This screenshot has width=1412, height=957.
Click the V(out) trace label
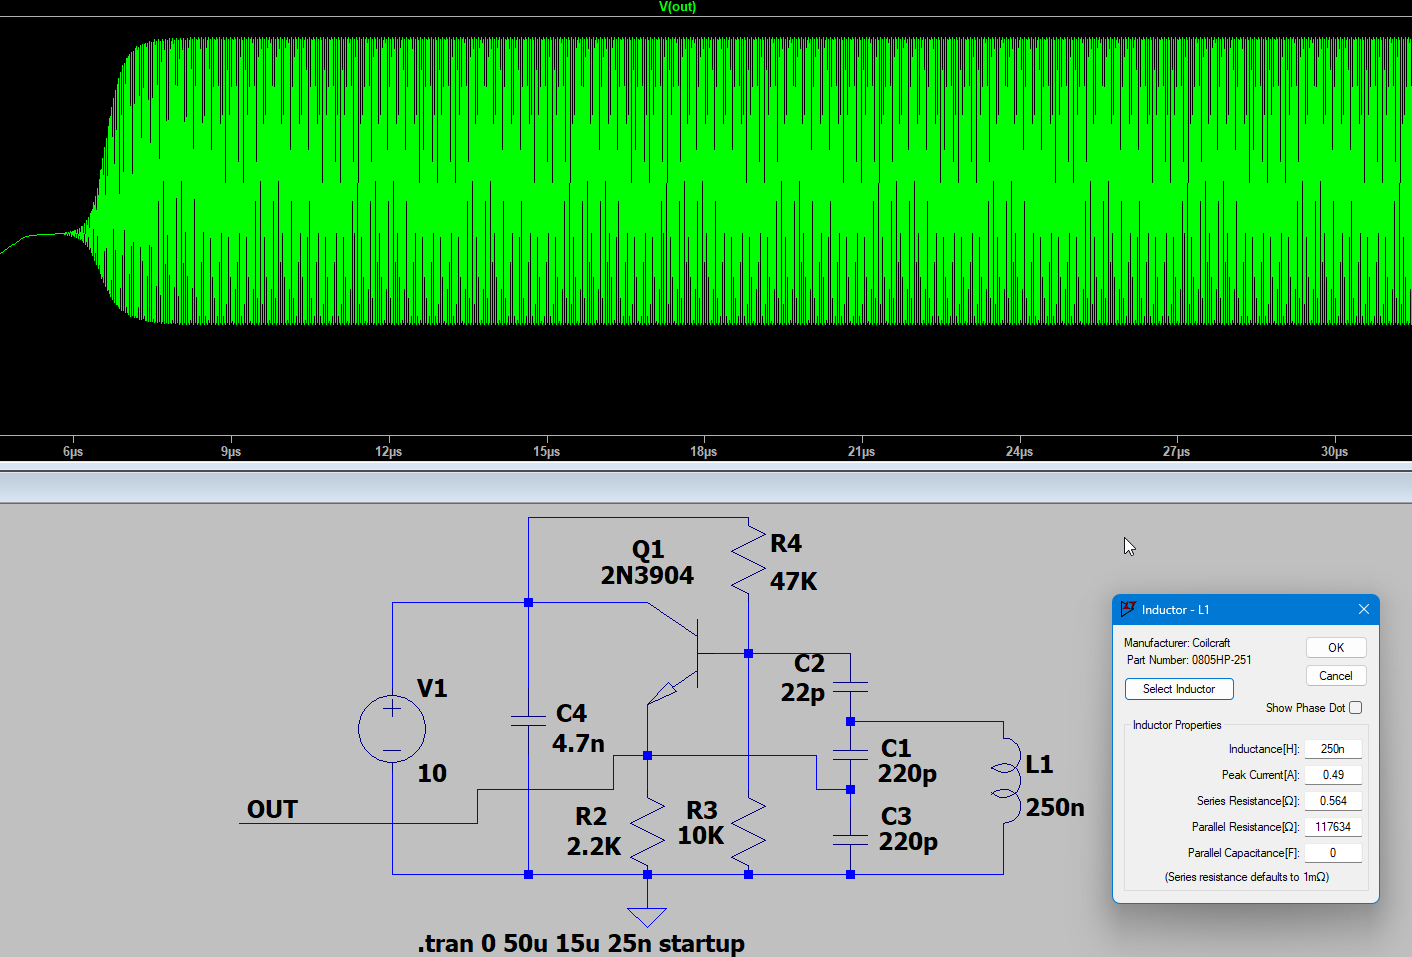click(677, 7)
